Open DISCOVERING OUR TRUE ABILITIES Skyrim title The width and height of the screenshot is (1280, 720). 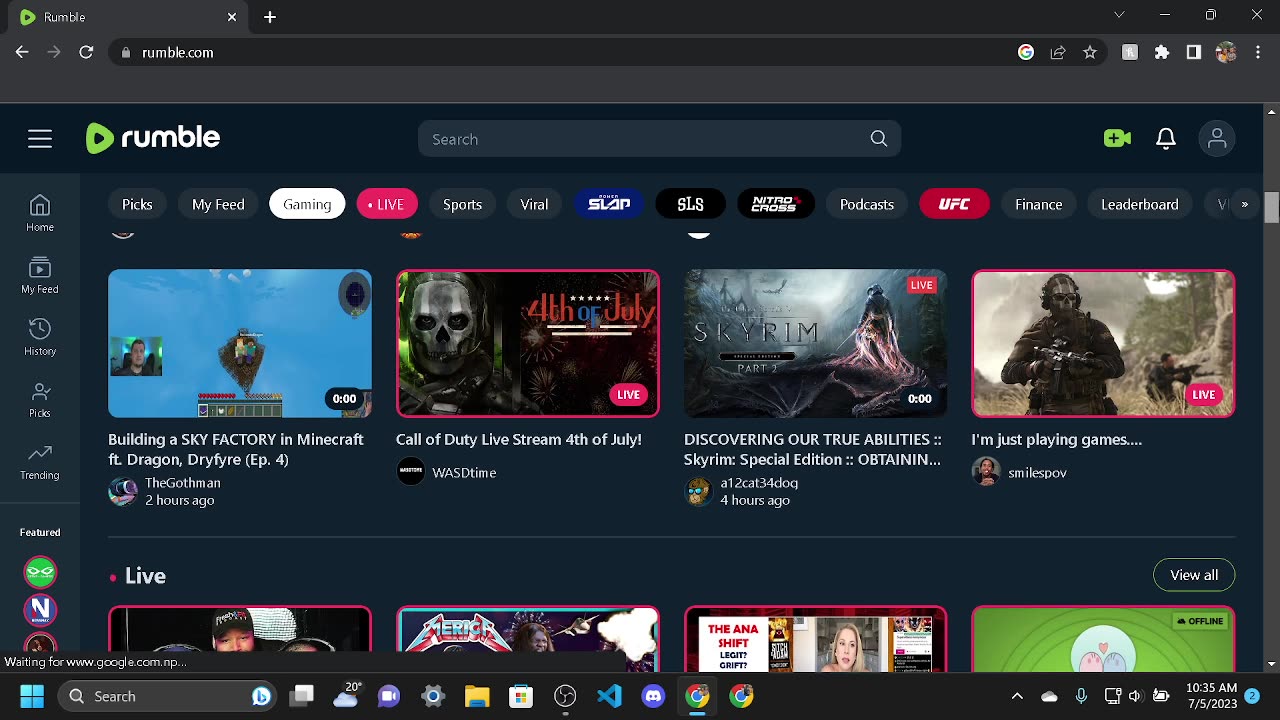tap(812, 449)
